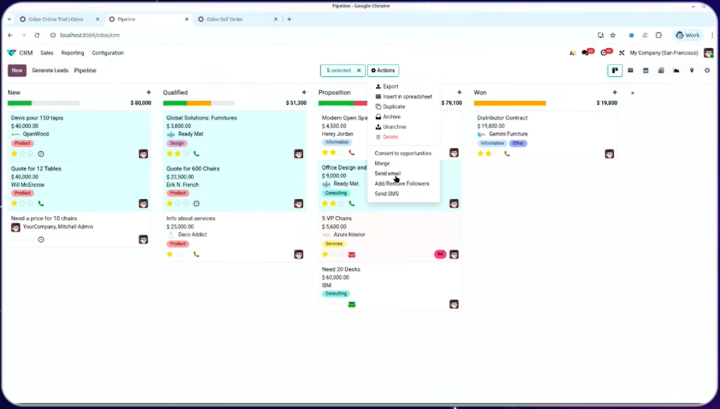The height and width of the screenshot is (409, 720).
Task: Clear the 5 selected records with X
Action: pos(359,71)
